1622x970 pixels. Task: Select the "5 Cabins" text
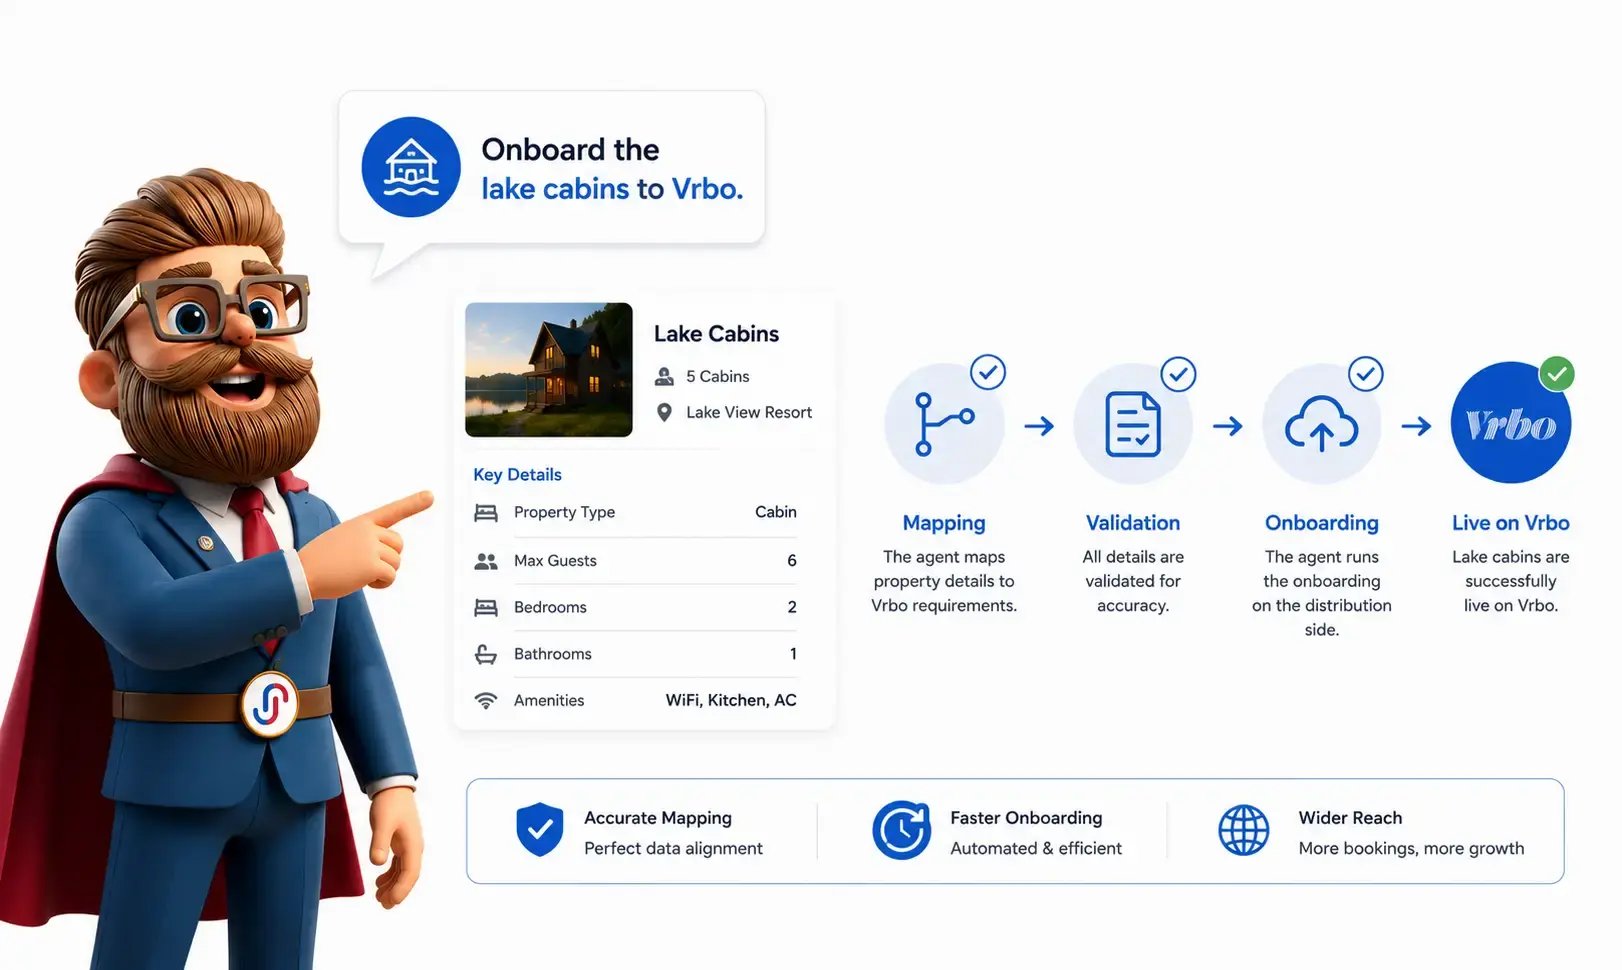(717, 376)
